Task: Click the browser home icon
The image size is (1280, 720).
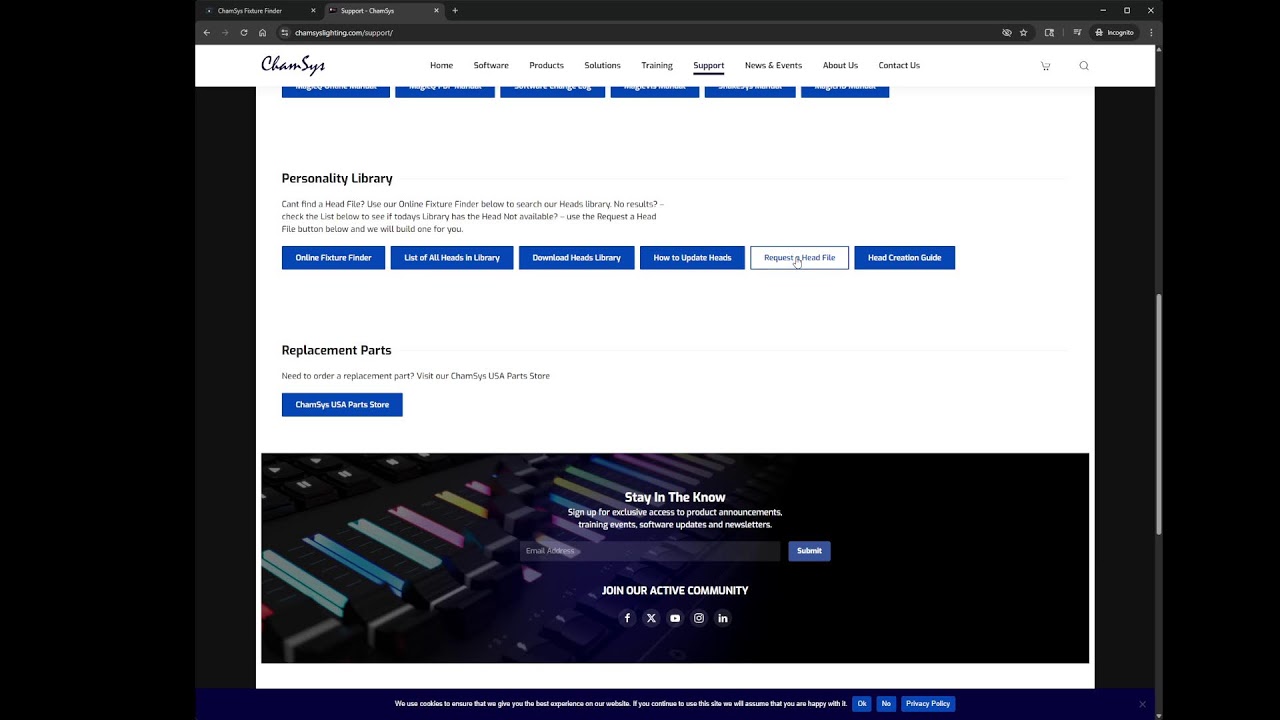Action: pyautogui.click(x=262, y=32)
